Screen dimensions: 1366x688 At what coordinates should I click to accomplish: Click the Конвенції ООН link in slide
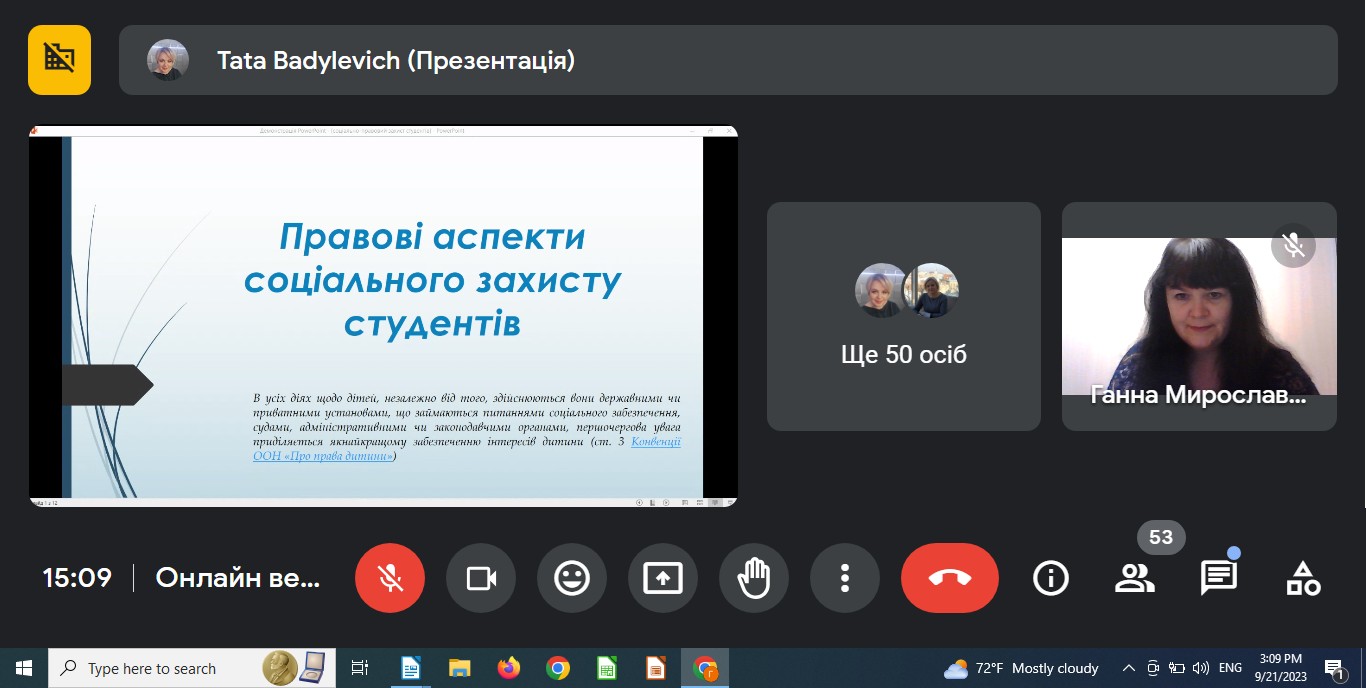(x=656, y=441)
